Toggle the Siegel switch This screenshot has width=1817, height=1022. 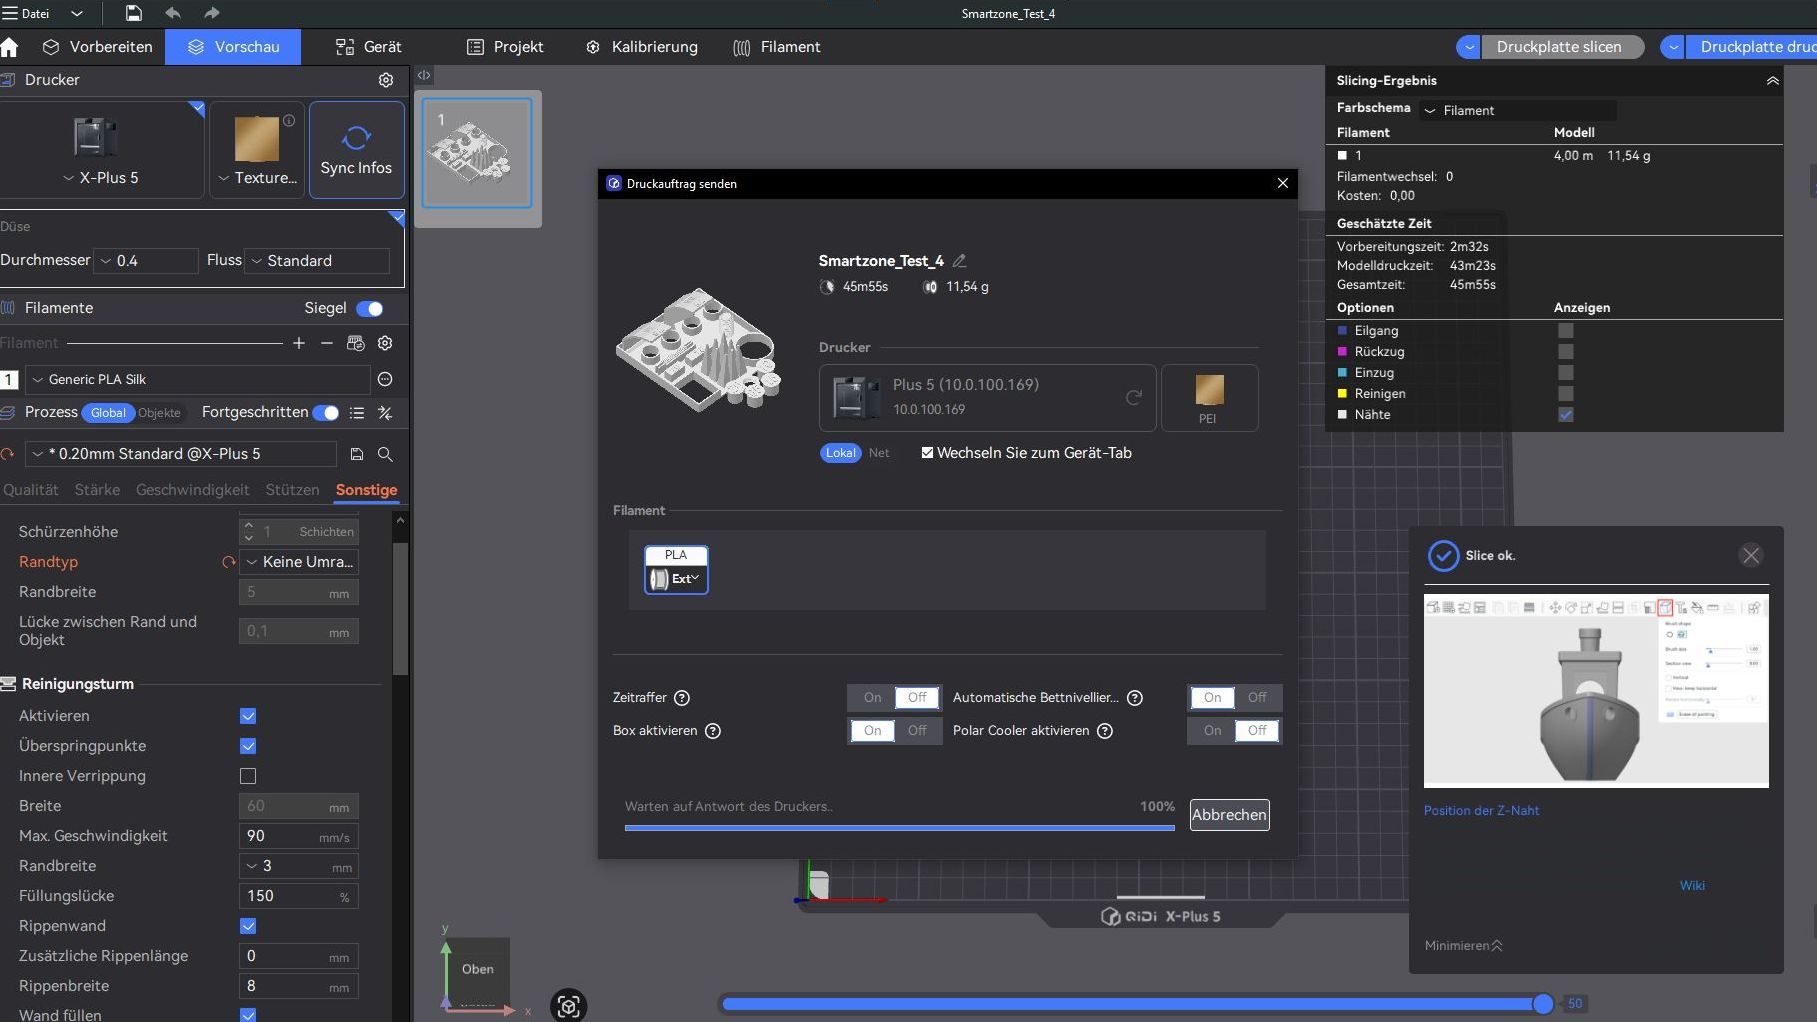point(370,308)
